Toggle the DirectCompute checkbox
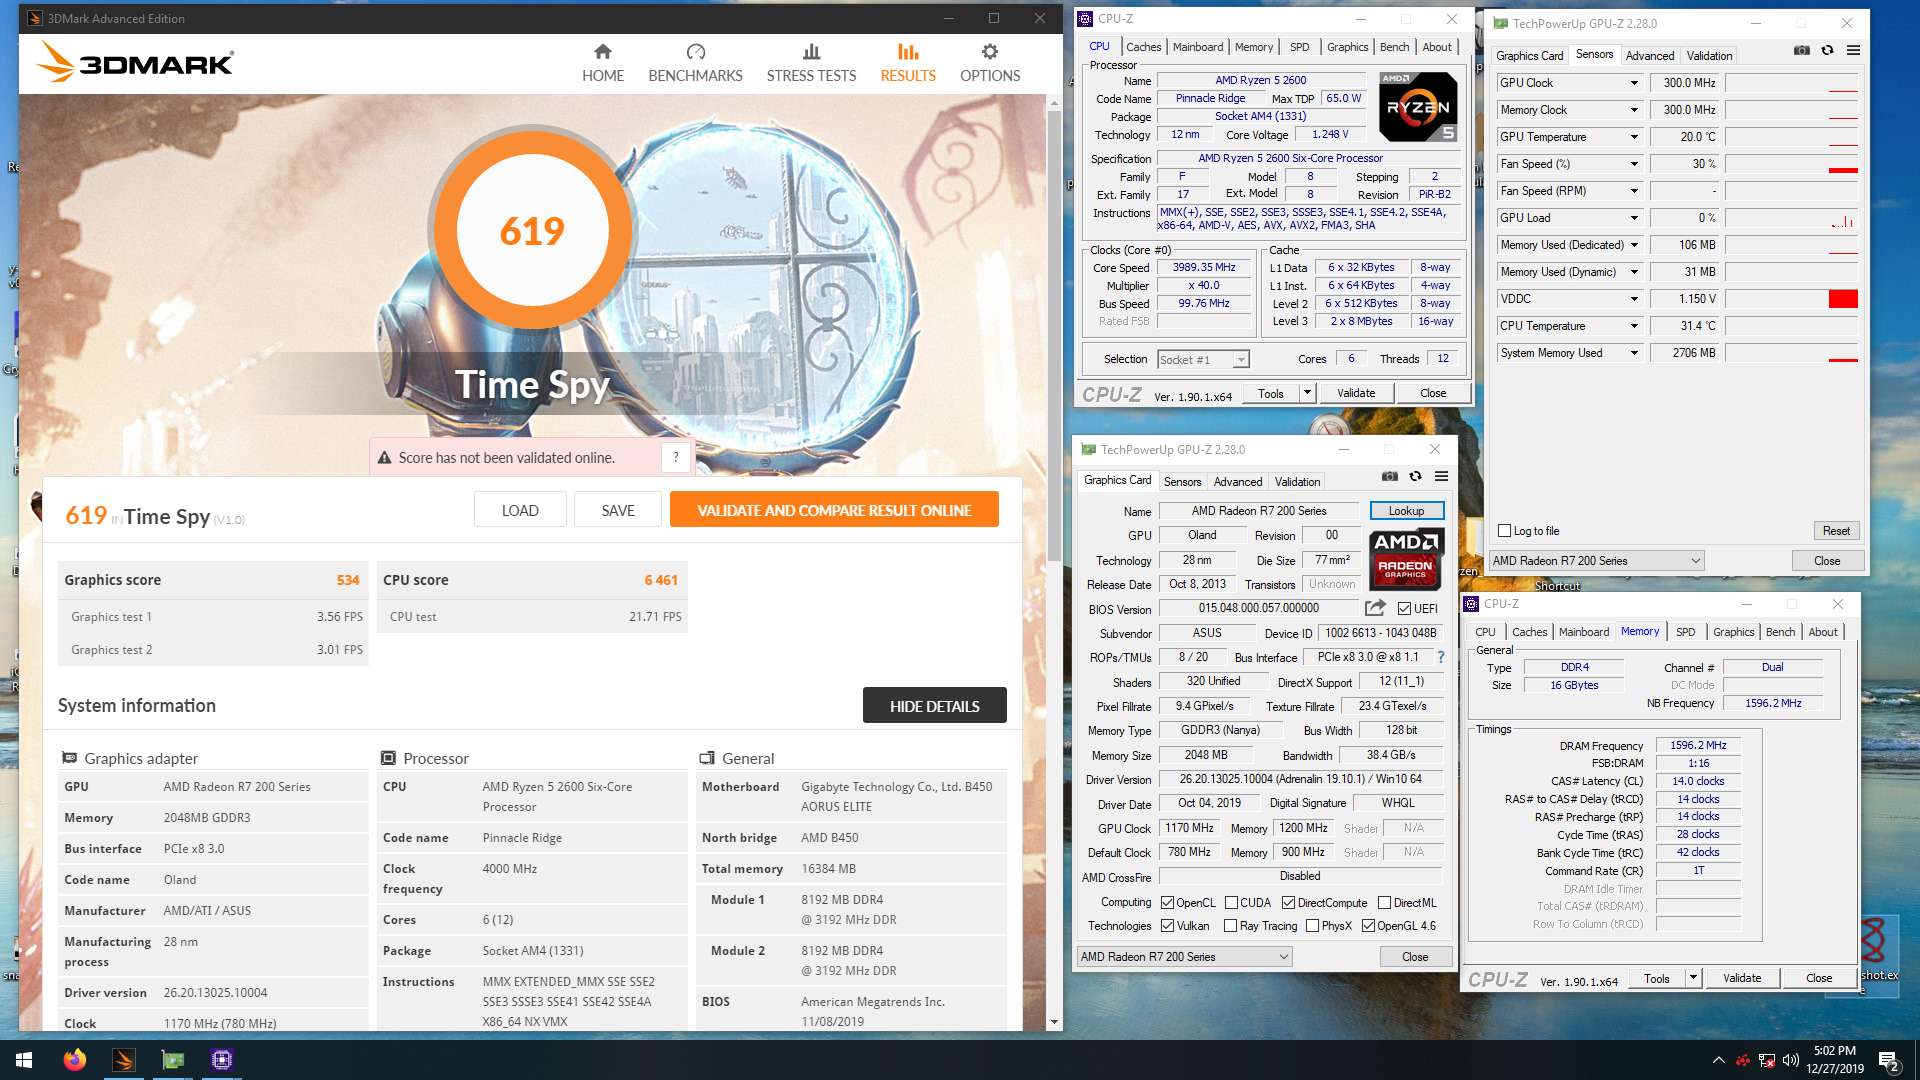This screenshot has width=1920, height=1080. point(1288,902)
